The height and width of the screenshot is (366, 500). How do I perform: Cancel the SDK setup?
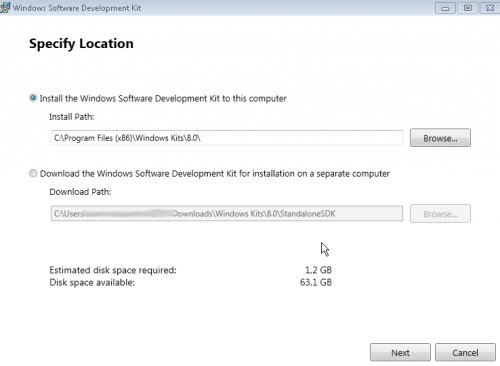[465, 352]
